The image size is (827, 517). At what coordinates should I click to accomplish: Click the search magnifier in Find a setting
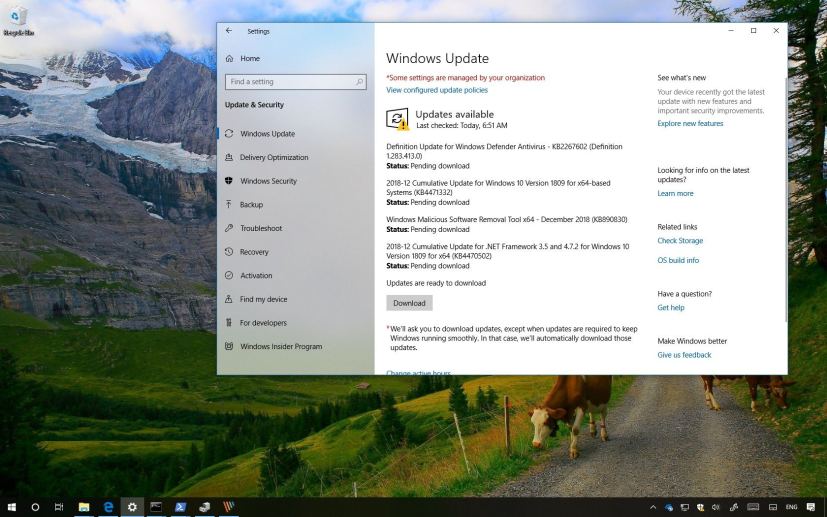point(359,82)
